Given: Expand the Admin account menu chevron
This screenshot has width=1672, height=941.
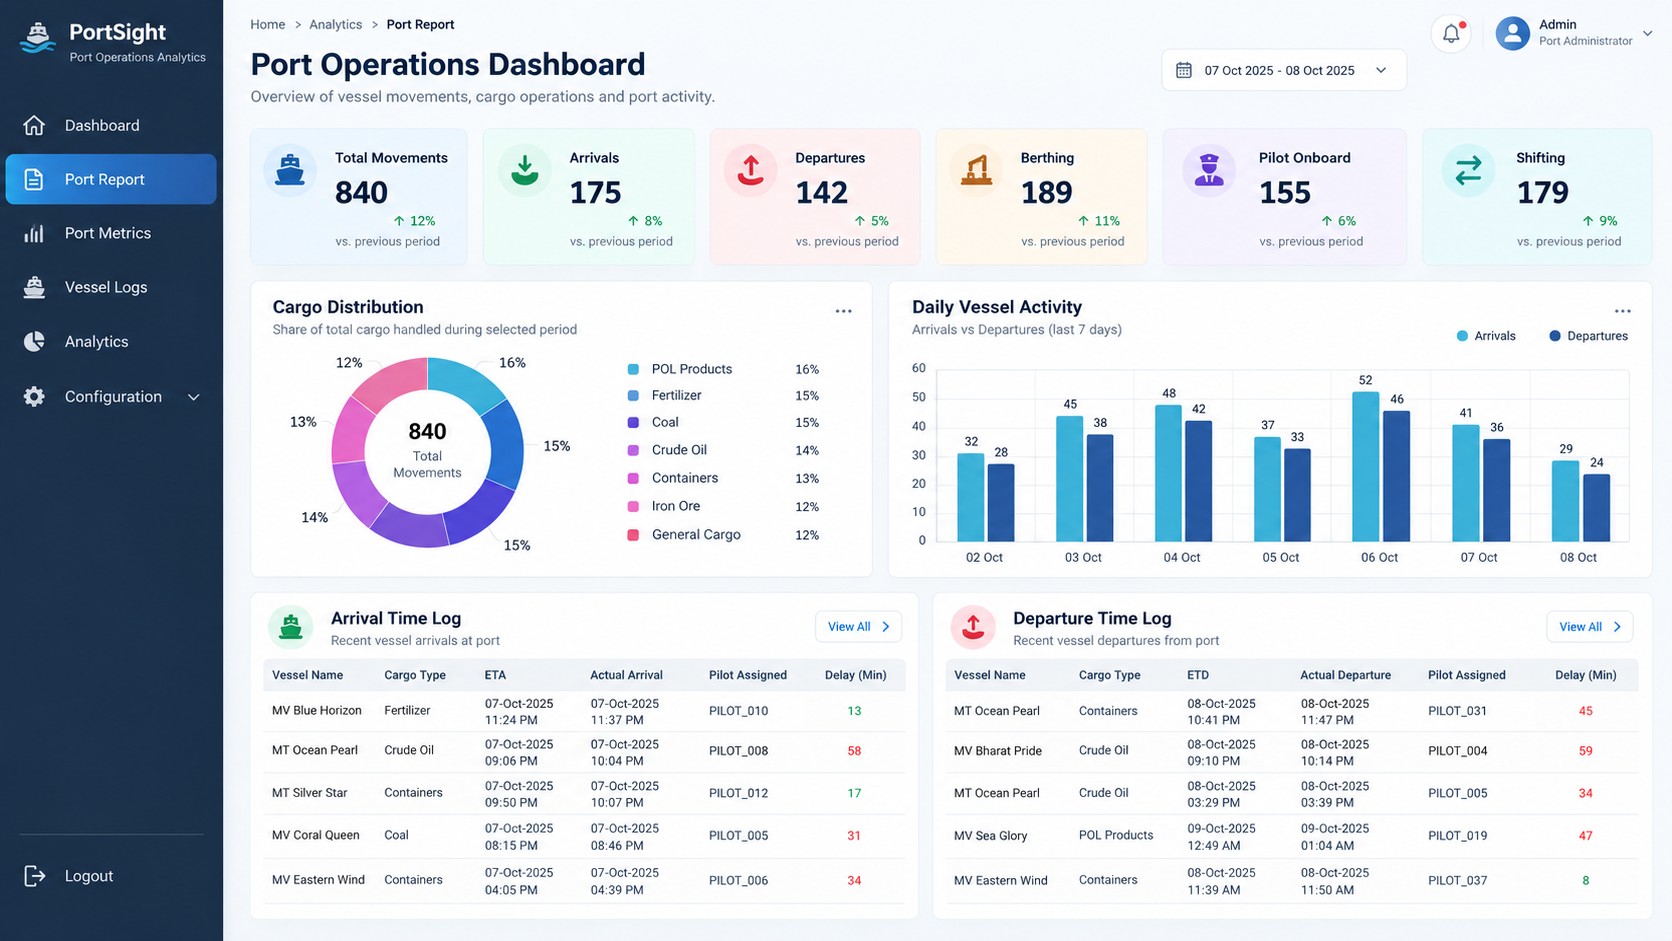Looking at the screenshot, I should tap(1648, 33).
